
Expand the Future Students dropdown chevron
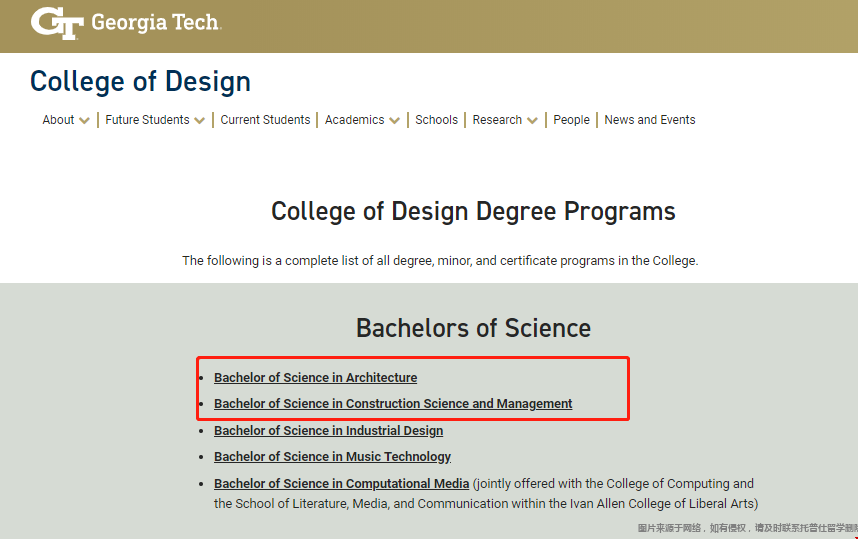point(199,120)
